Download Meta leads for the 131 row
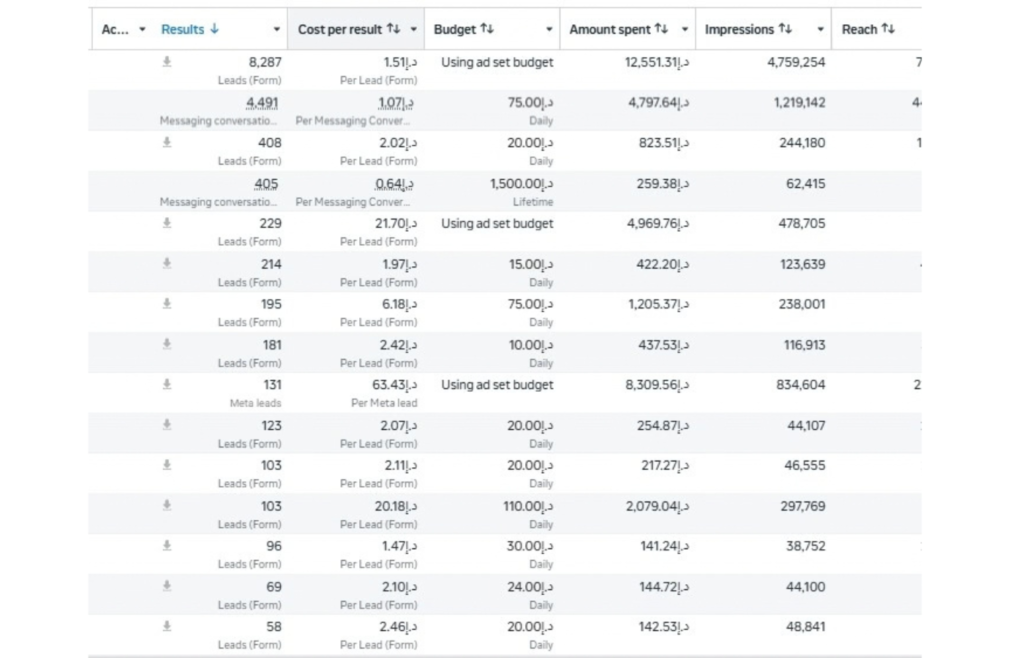 pyautogui.click(x=167, y=384)
